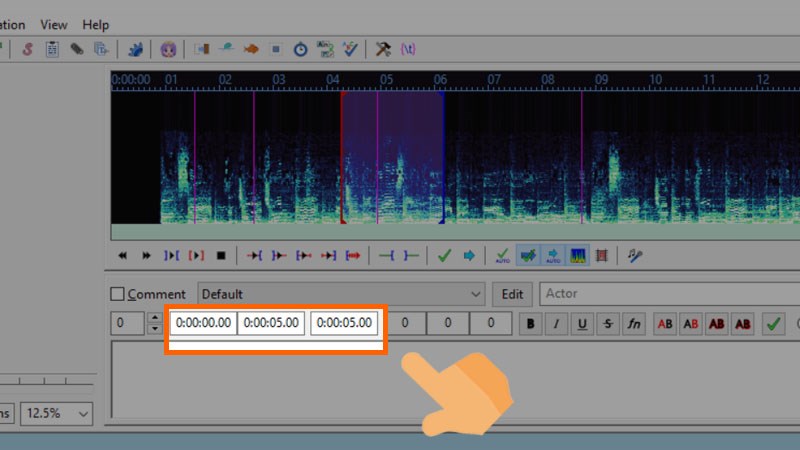Screen dimensions: 800x450
Task: Open the Timing Post-Processor (clock icon)
Action: [x=301, y=49]
